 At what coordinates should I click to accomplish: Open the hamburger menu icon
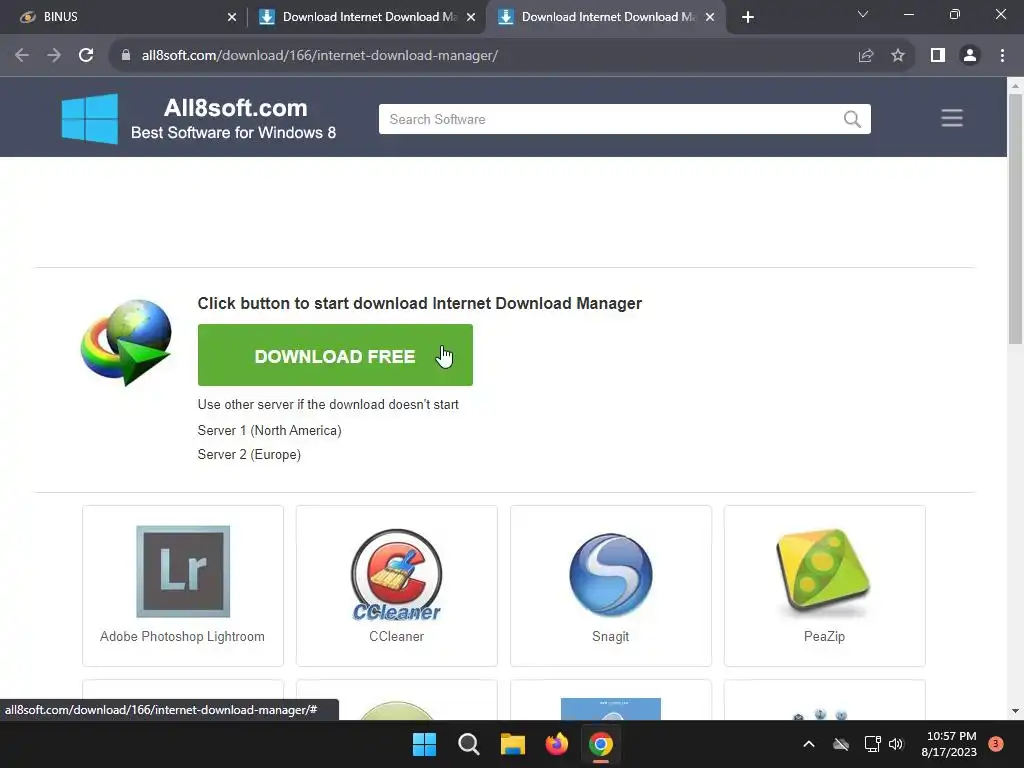pos(952,118)
